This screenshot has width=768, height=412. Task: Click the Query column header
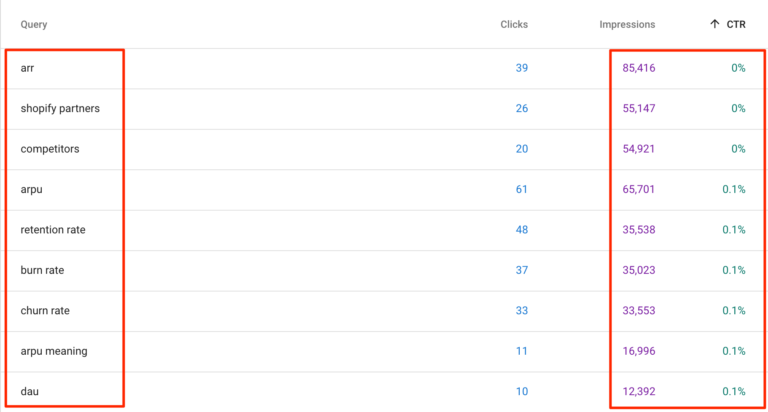(34, 24)
